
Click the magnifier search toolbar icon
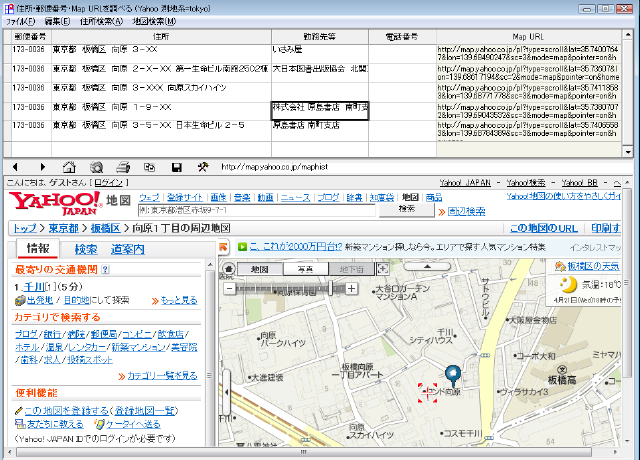96,167
